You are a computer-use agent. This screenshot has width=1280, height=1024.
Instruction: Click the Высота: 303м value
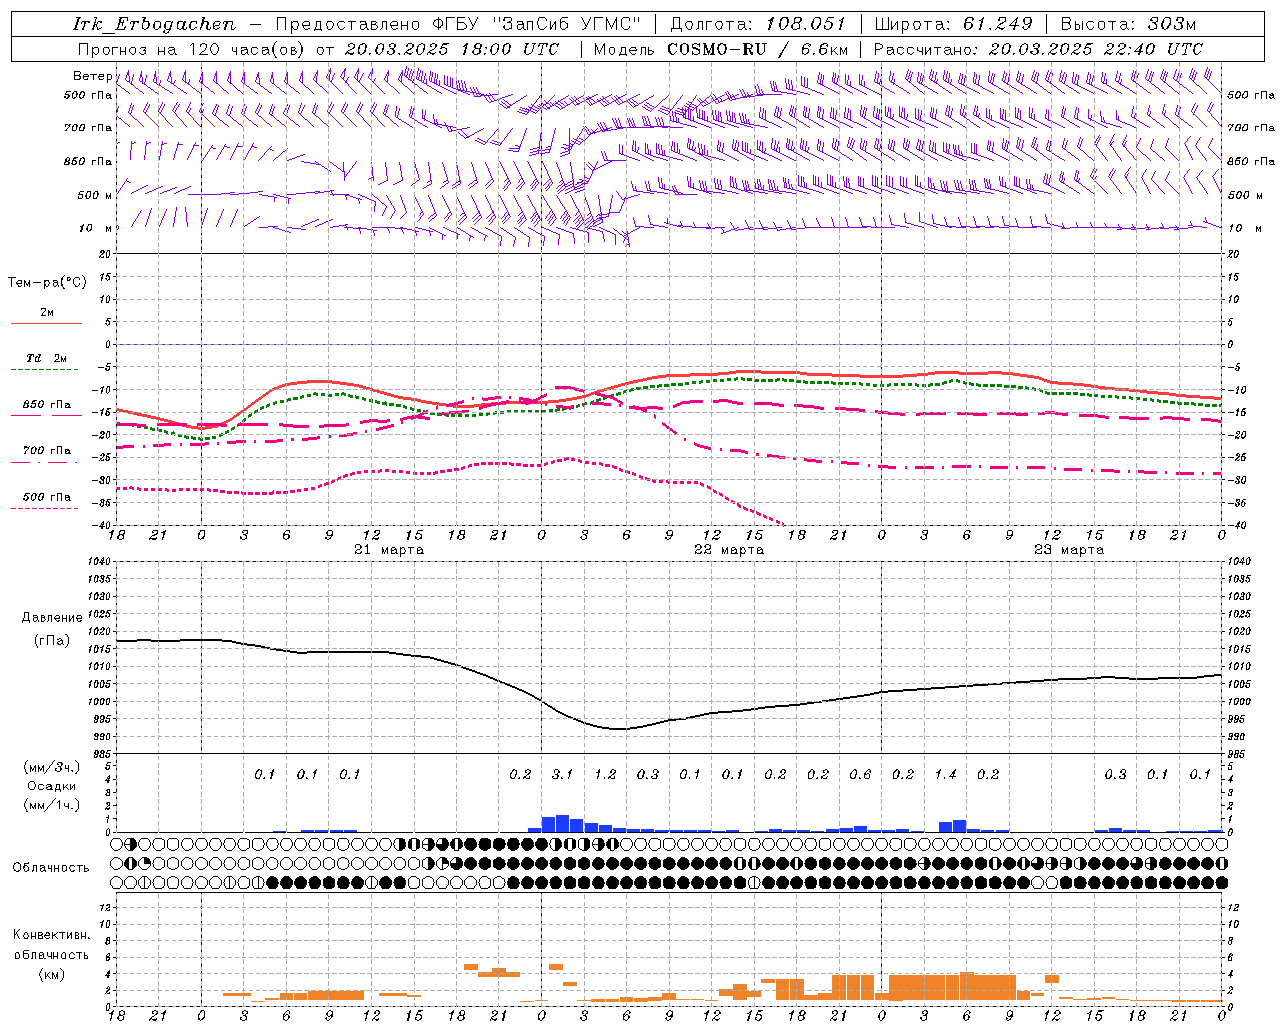1128,23
